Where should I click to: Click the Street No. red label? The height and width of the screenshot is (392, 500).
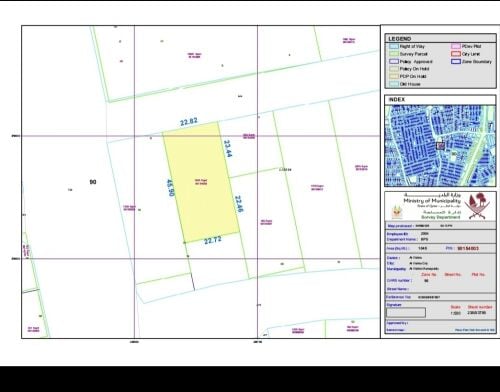pyautogui.click(x=453, y=275)
